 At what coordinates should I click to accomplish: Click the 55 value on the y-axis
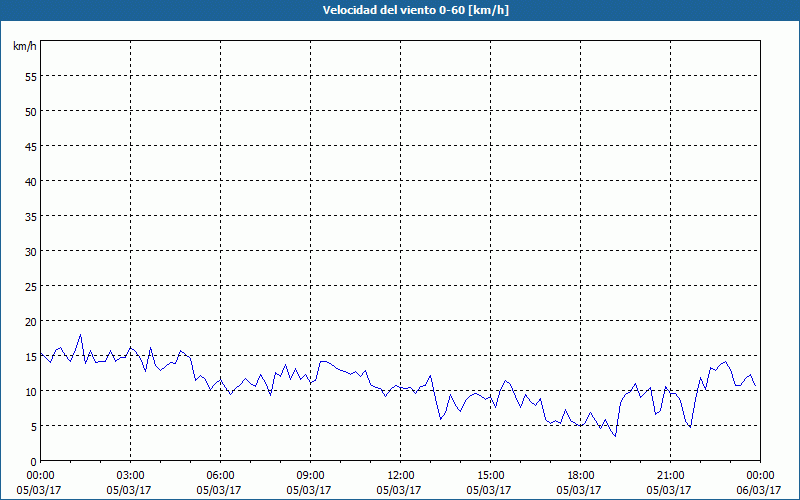31,77
